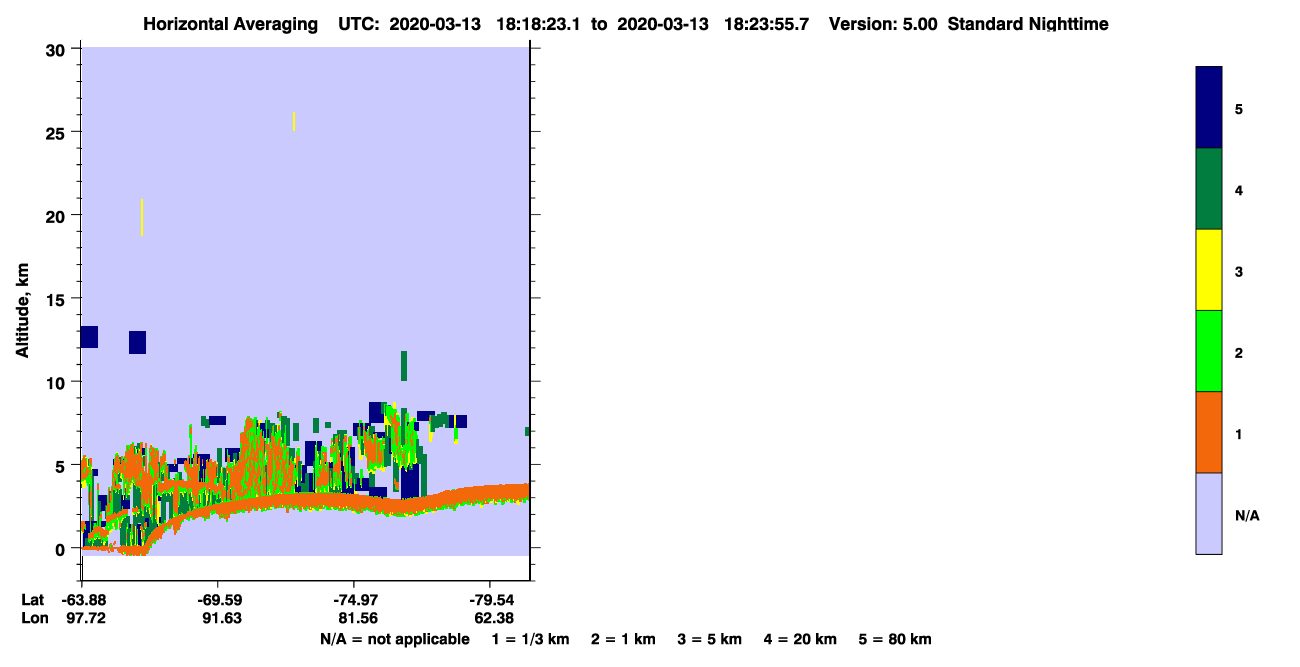Click the legend text '1 = 1/3 km'
Image resolution: width=1300 pixels, height=667 pixels.
coord(530,639)
